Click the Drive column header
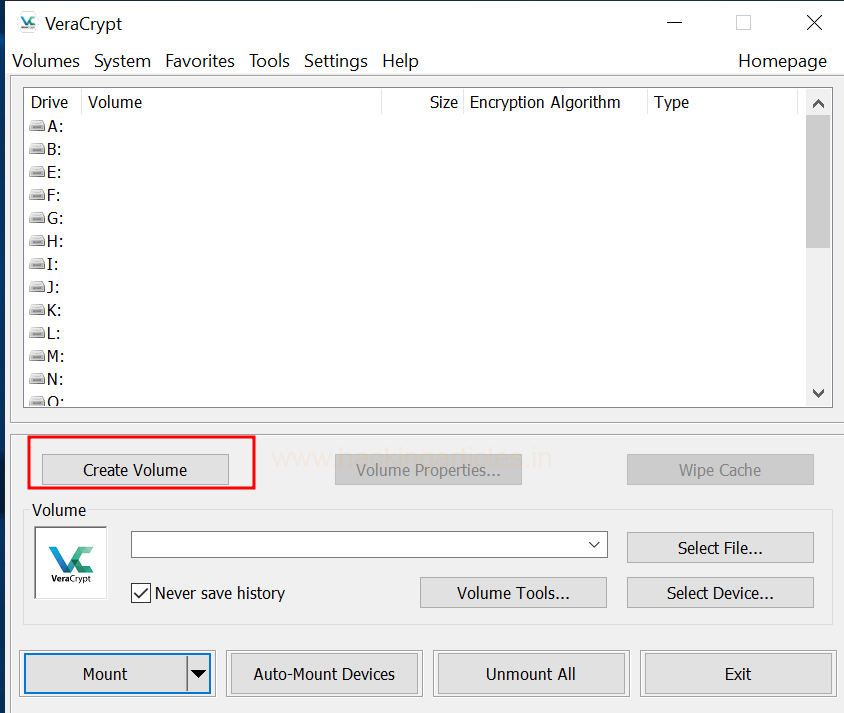844x713 pixels. click(x=52, y=102)
